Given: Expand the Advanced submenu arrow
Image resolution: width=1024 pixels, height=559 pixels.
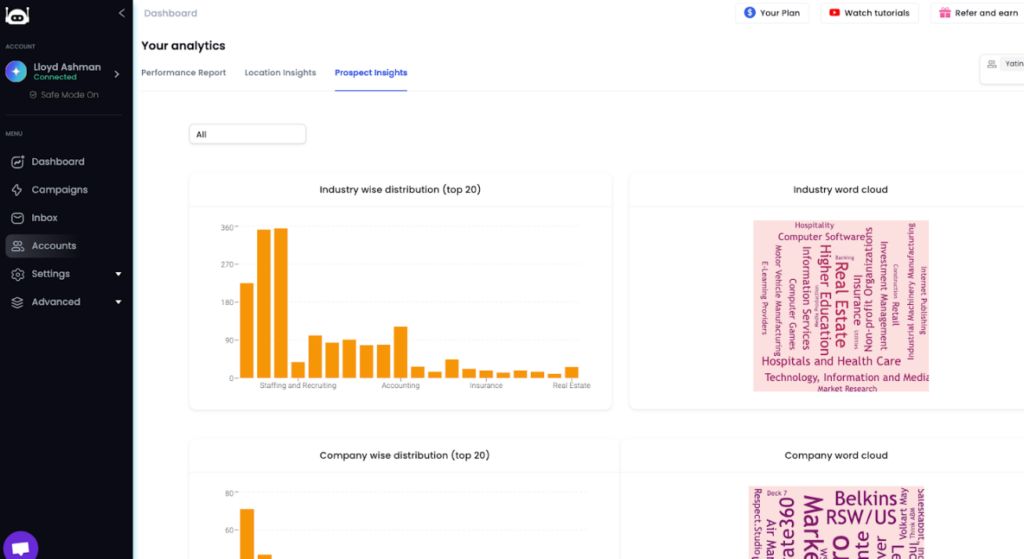Looking at the screenshot, I should (x=118, y=302).
